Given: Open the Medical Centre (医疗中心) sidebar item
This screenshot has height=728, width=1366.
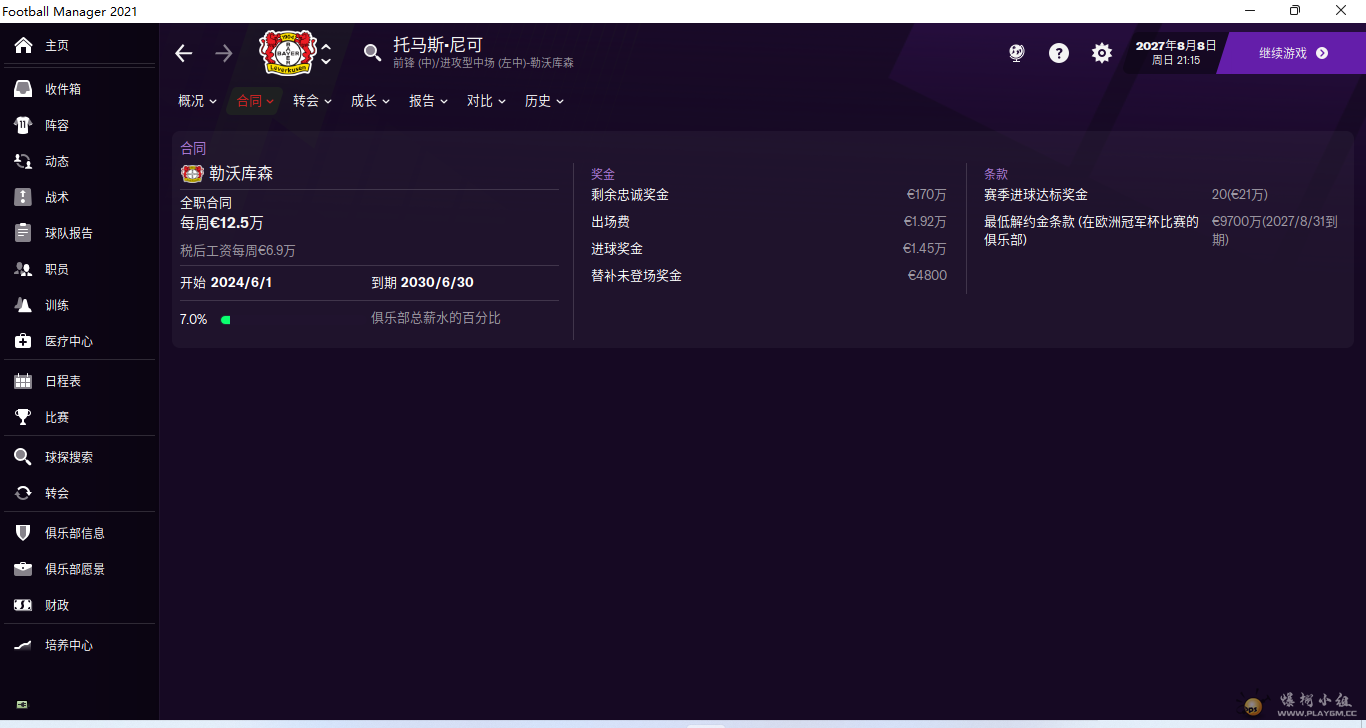Looking at the screenshot, I should [68, 341].
